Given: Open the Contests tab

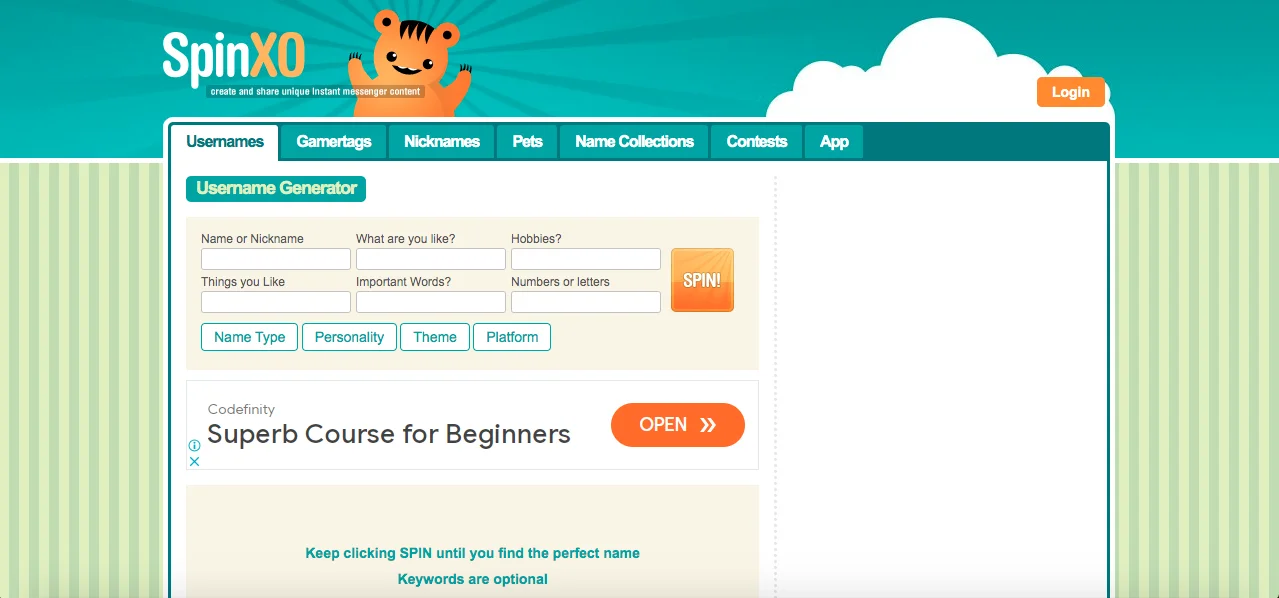Looking at the screenshot, I should click(757, 142).
